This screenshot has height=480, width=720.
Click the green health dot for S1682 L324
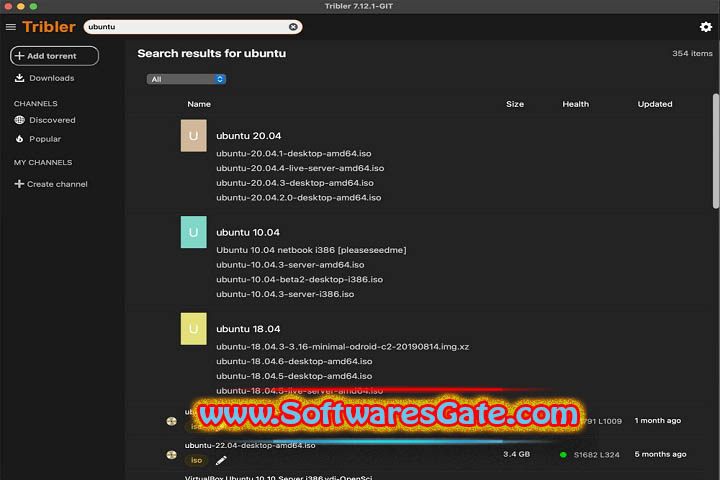pyautogui.click(x=563, y=455)
